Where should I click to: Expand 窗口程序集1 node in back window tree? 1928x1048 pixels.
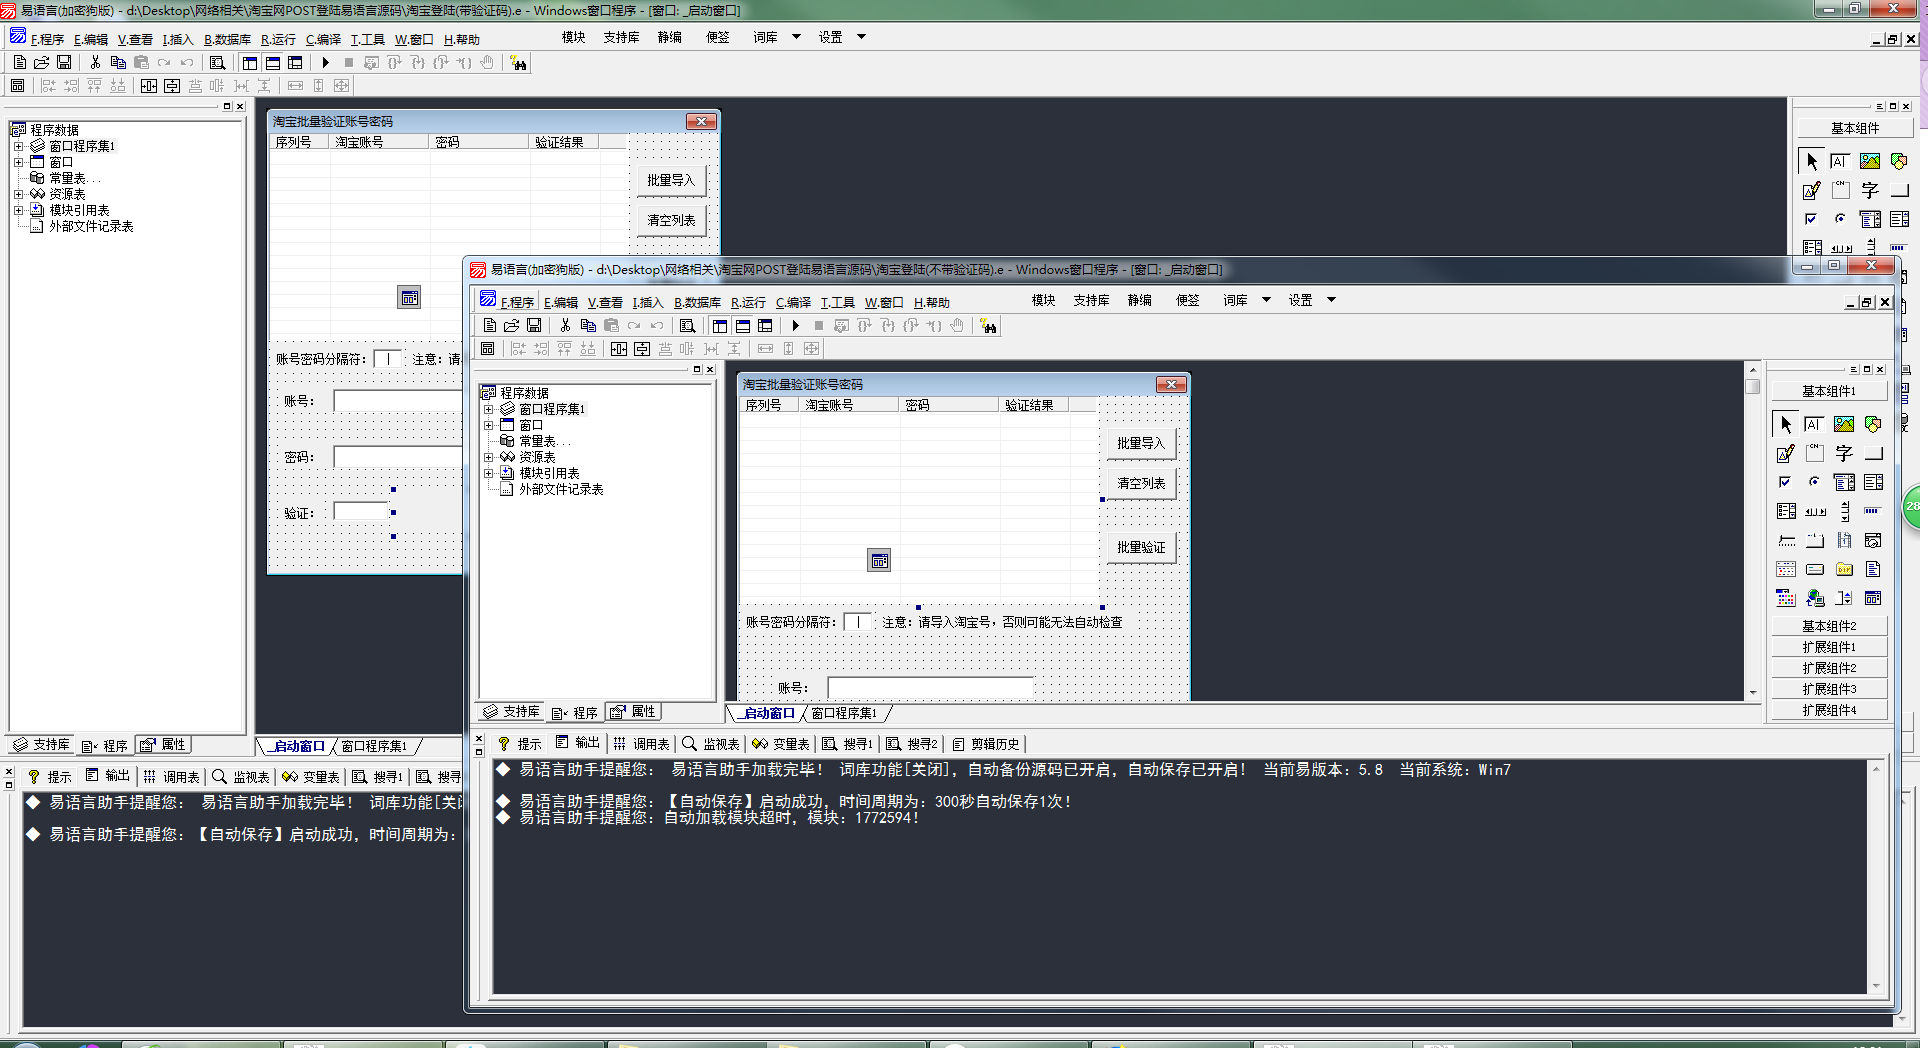pos(18,146)
